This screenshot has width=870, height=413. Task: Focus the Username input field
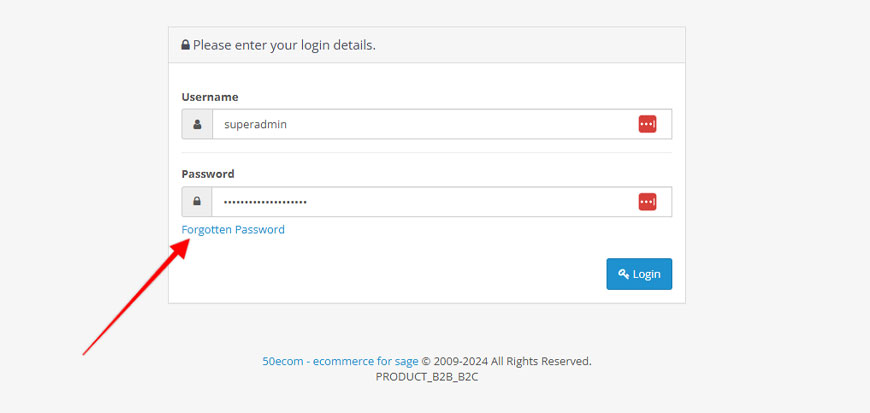pyautogui.click(x=442, y=124)
